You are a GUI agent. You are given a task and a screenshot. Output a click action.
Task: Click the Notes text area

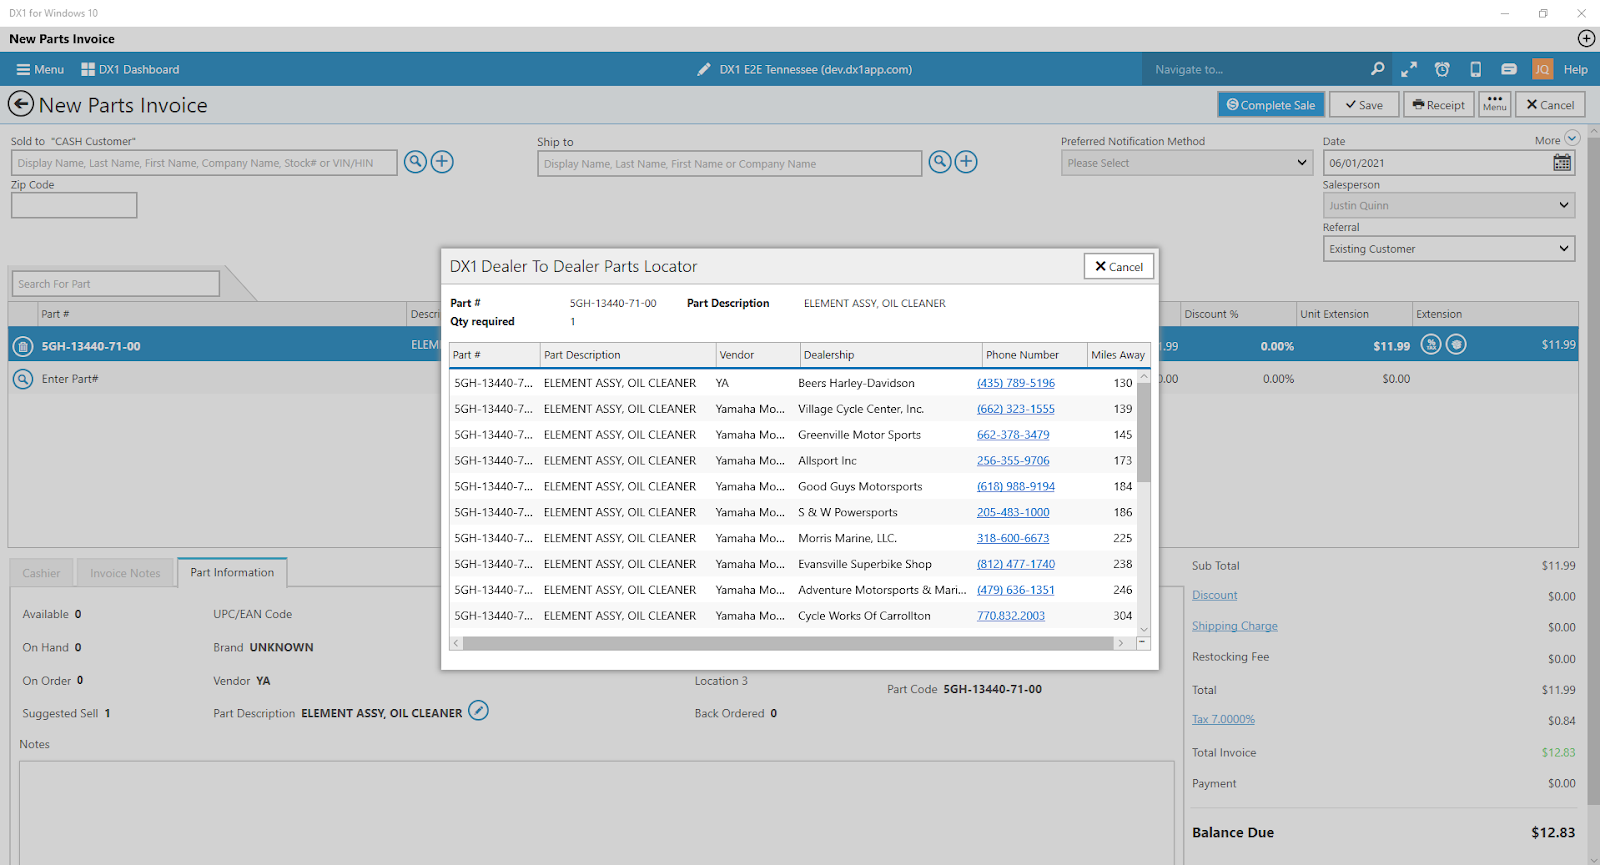tap(596, 812)
